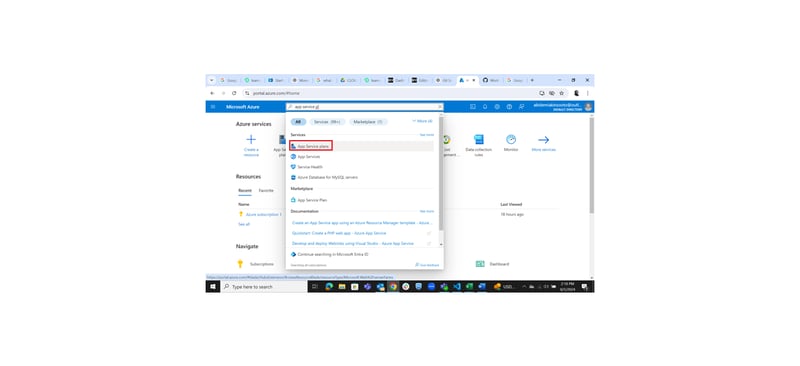Open File Explorer from the taskbar
The height and width of the screenshot is (366, 800).
pyautogui.click(x=342, y=286)
